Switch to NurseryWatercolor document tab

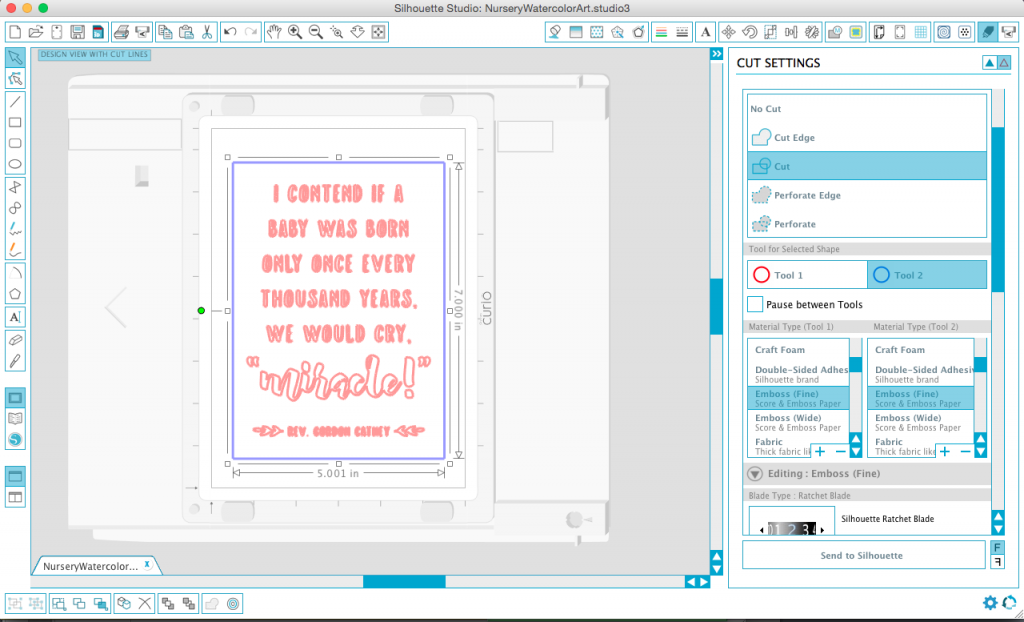(96, 566)
